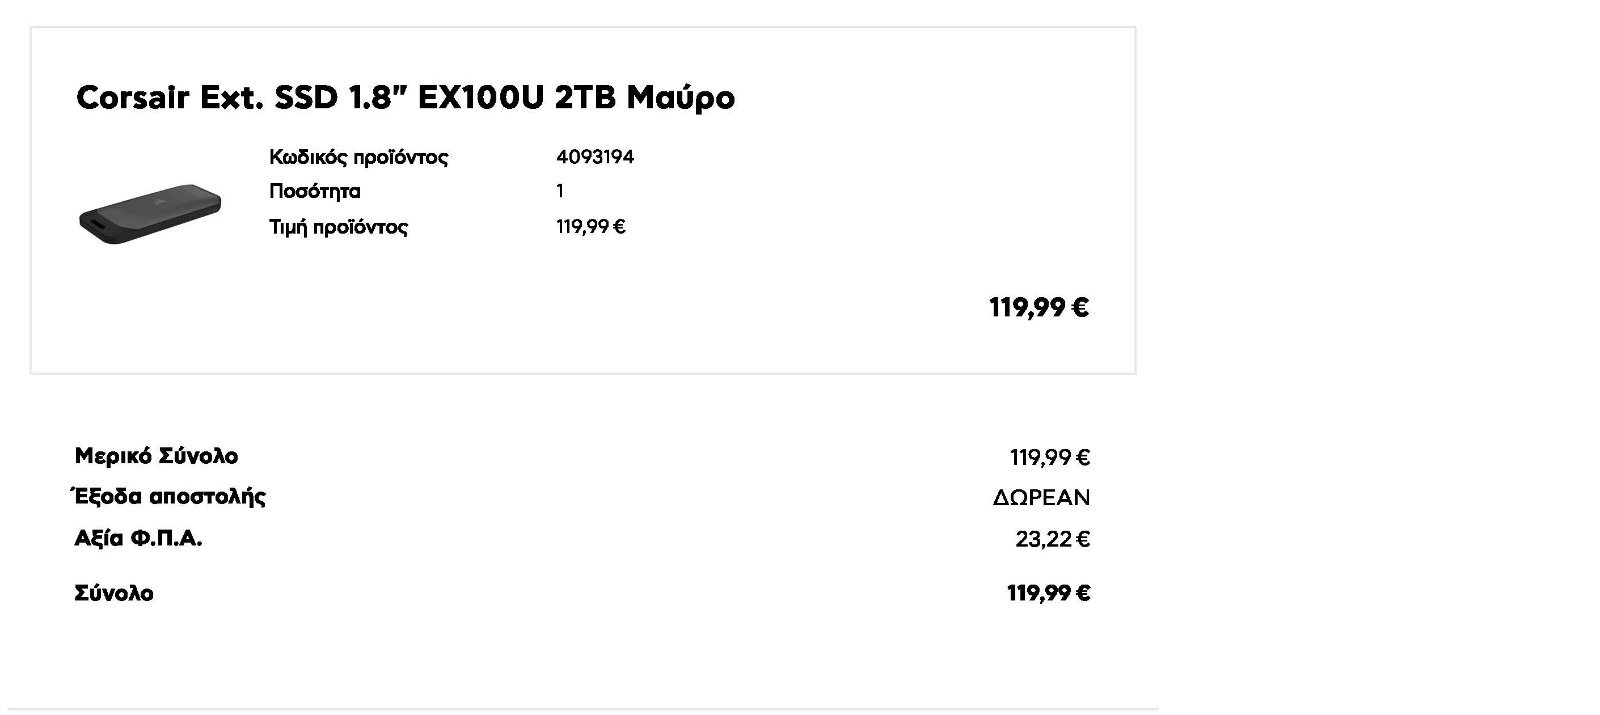The width and height of the screenshot is (1600, 715).
Task: Click the subtotal amount beside Μερικό Σύνολο
Action: (1049, 458)
